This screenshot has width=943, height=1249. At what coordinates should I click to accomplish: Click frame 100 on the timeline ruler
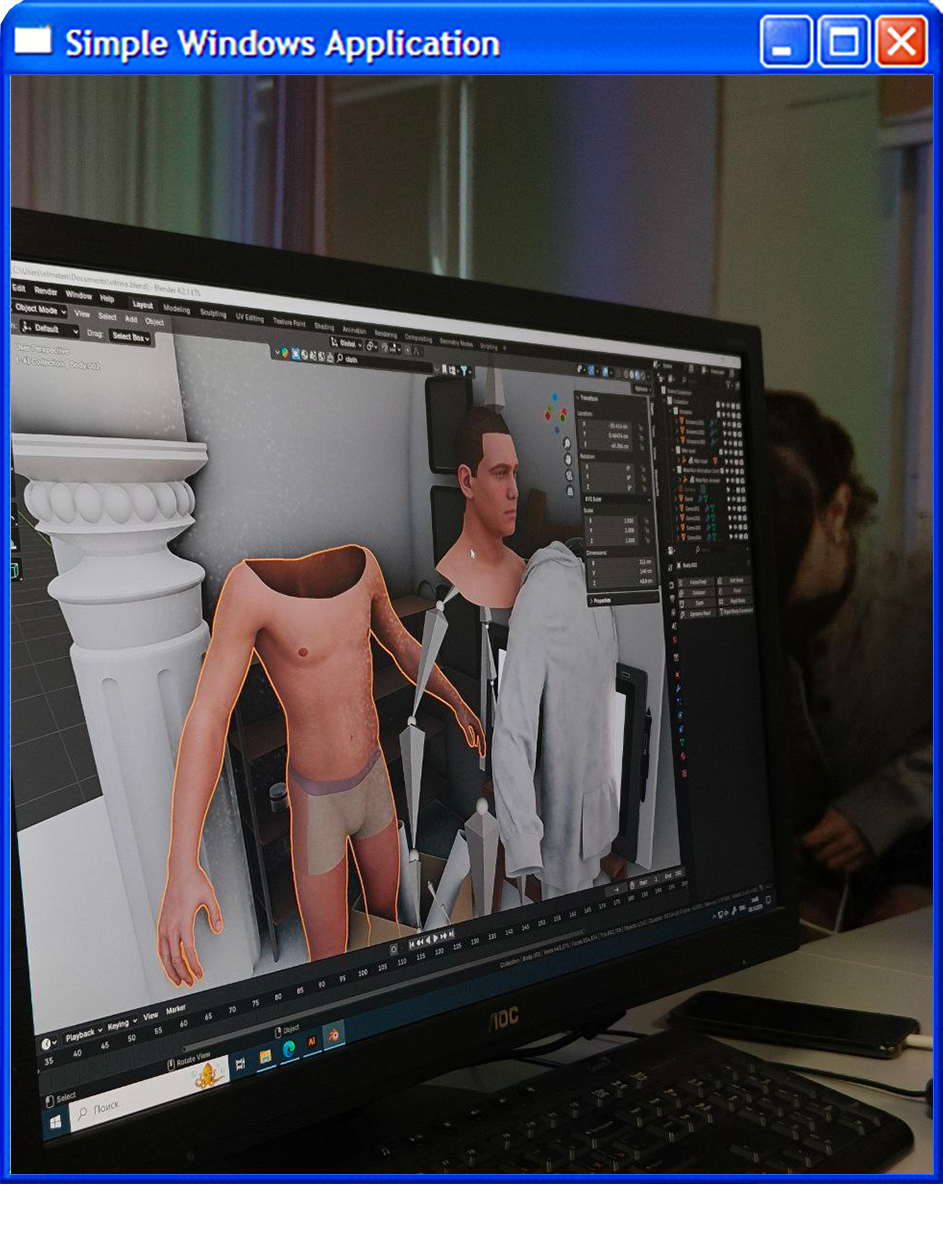tap(362, 973)
